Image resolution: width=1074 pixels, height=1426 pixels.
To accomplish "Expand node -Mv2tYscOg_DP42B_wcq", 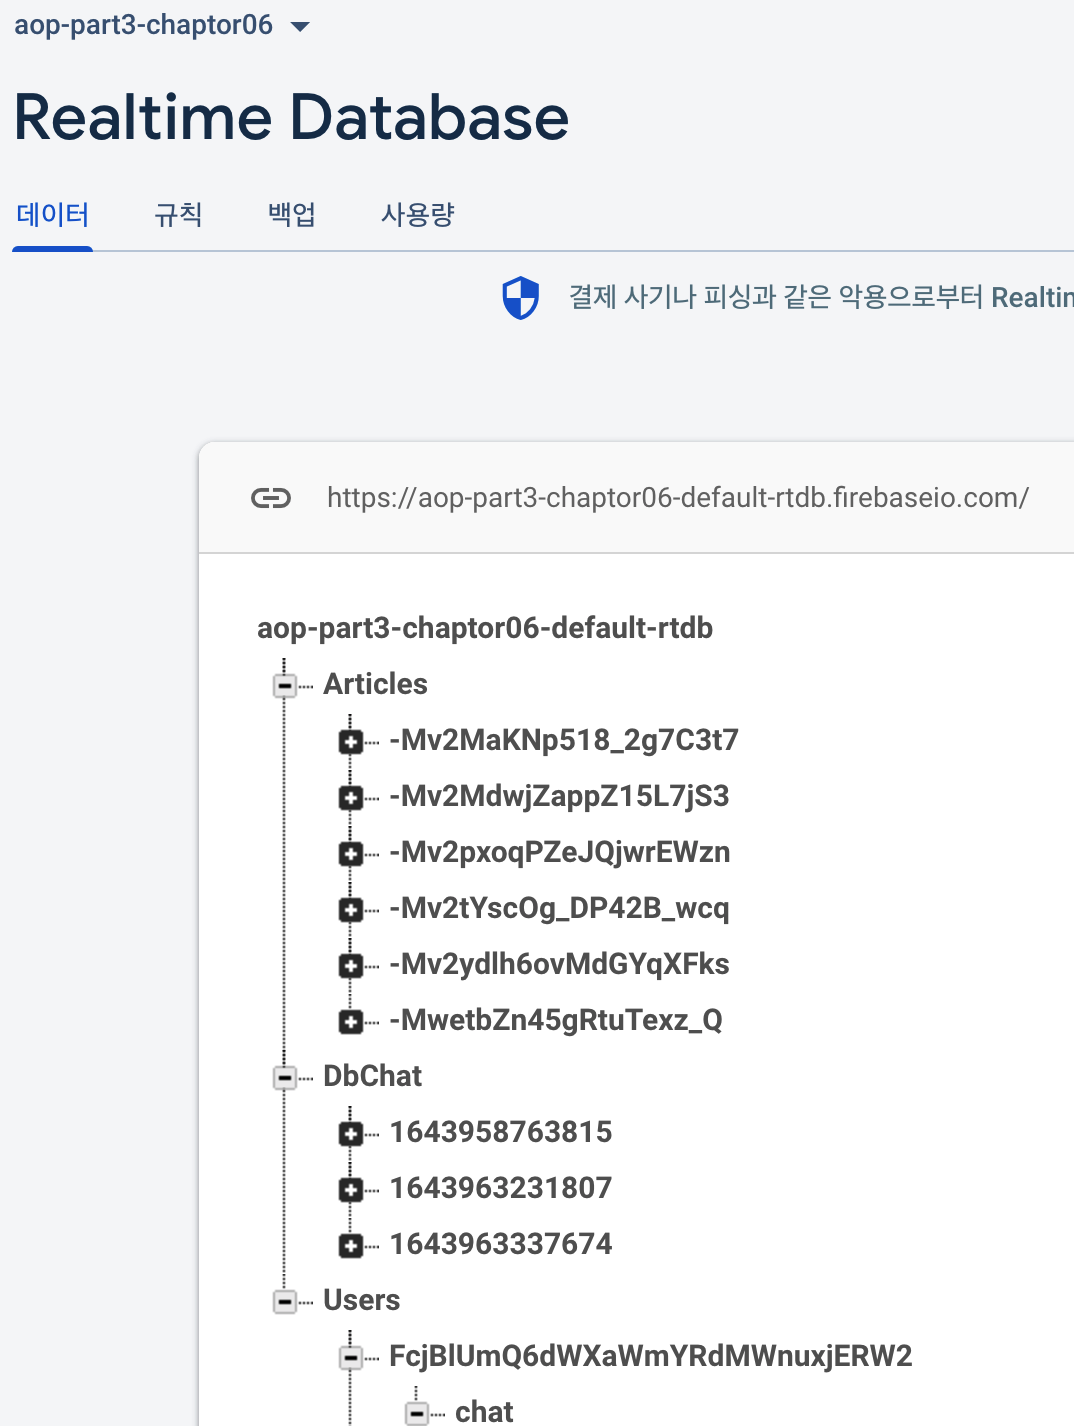I will (x=351, y=910).
